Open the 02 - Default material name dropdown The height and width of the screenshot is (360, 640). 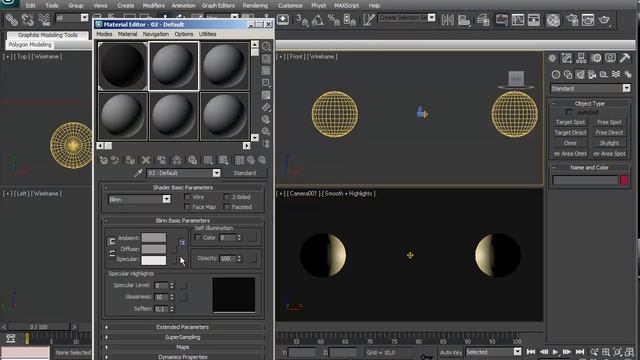point(216,173)
